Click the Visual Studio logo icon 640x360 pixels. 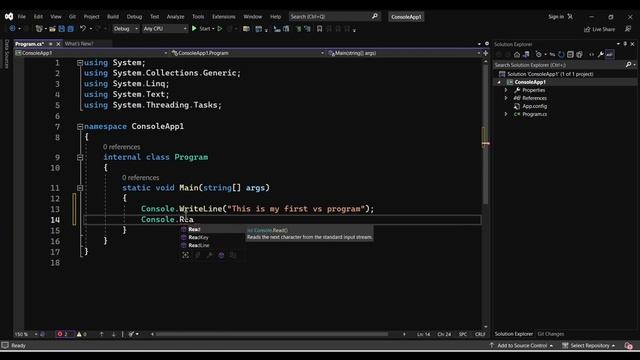(x=9, y=16)
